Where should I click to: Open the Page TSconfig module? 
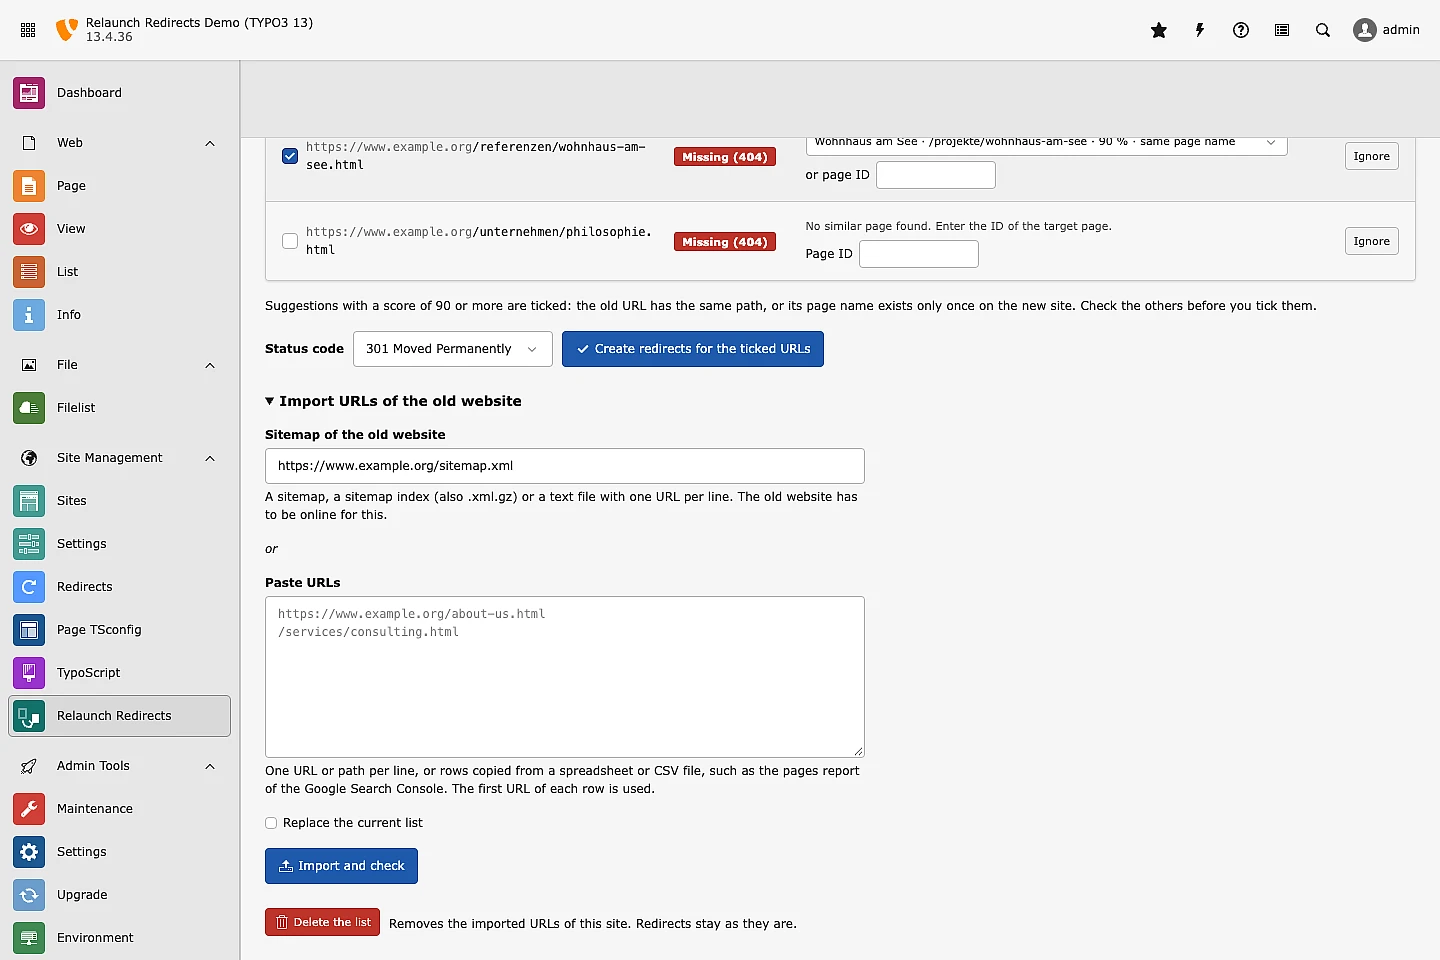pyautogui.click(x=120, y=630)
